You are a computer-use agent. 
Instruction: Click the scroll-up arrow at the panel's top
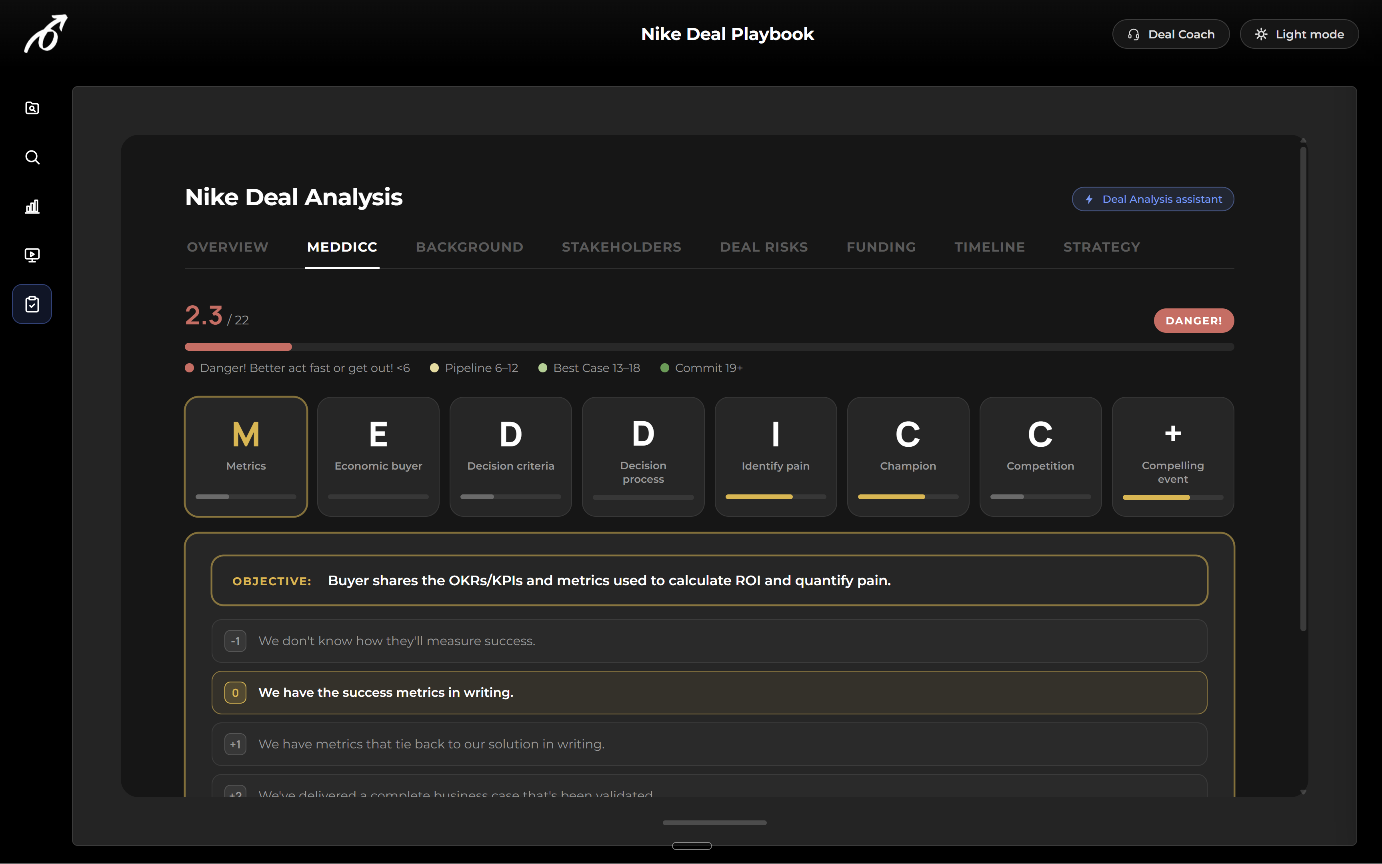click(1303, 140)
